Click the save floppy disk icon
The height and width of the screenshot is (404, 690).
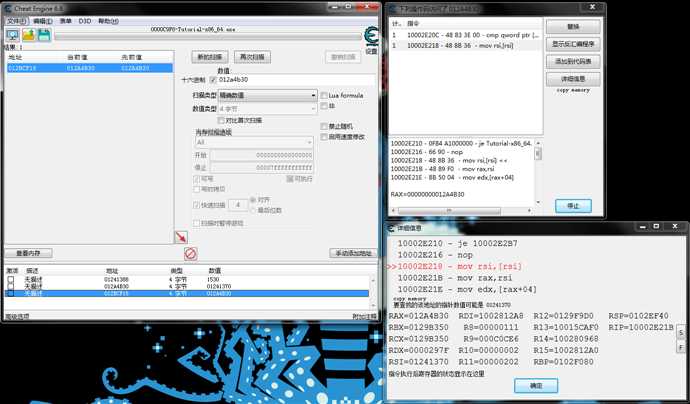pos(44,35)
